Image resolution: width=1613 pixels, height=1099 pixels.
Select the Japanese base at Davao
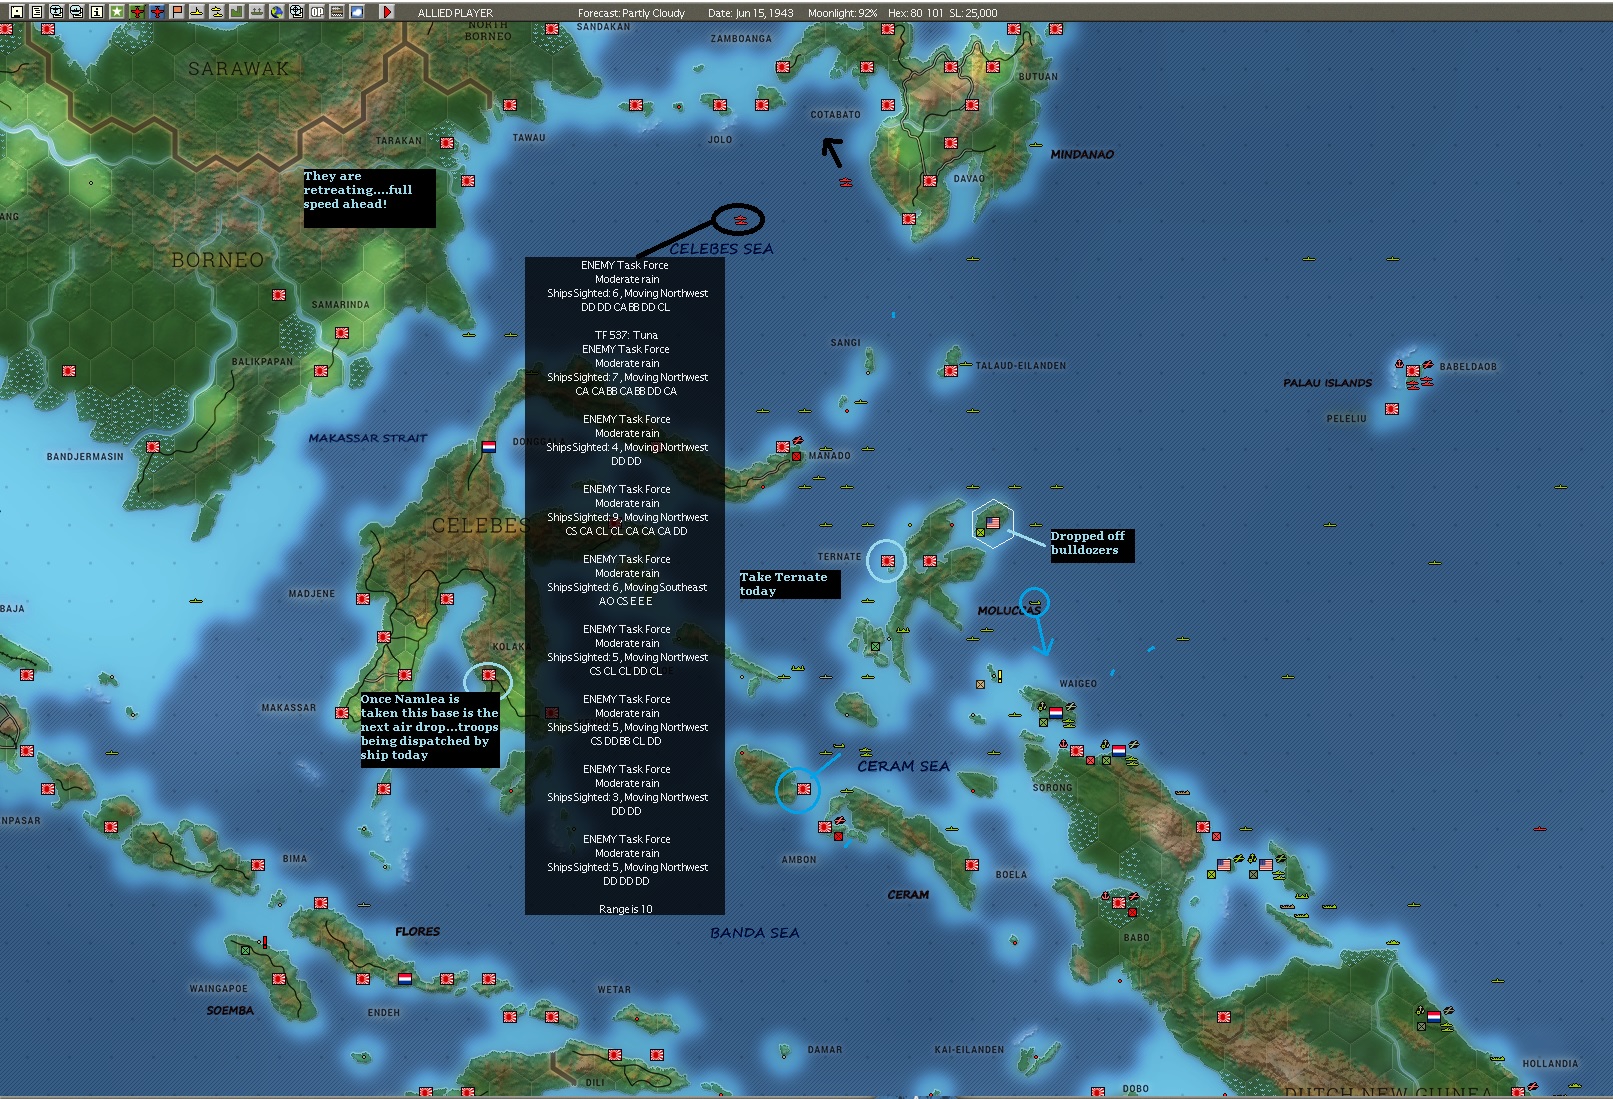pyautogui.click(x=930, y=181)
